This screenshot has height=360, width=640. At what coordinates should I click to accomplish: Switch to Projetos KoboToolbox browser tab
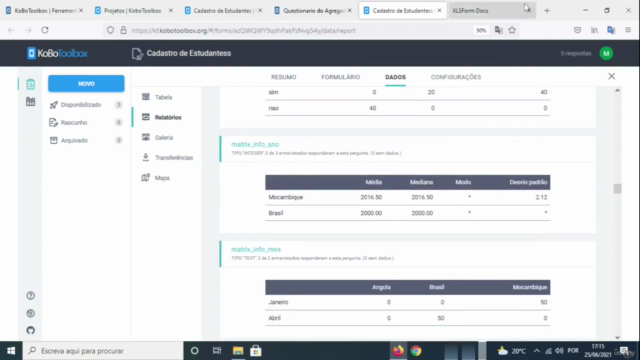point(133,11)
